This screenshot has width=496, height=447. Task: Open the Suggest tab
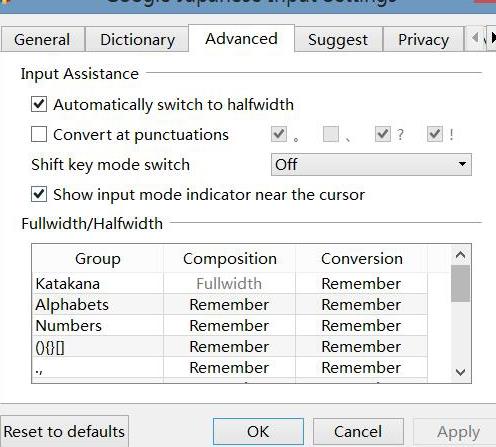tap(338, 40)
